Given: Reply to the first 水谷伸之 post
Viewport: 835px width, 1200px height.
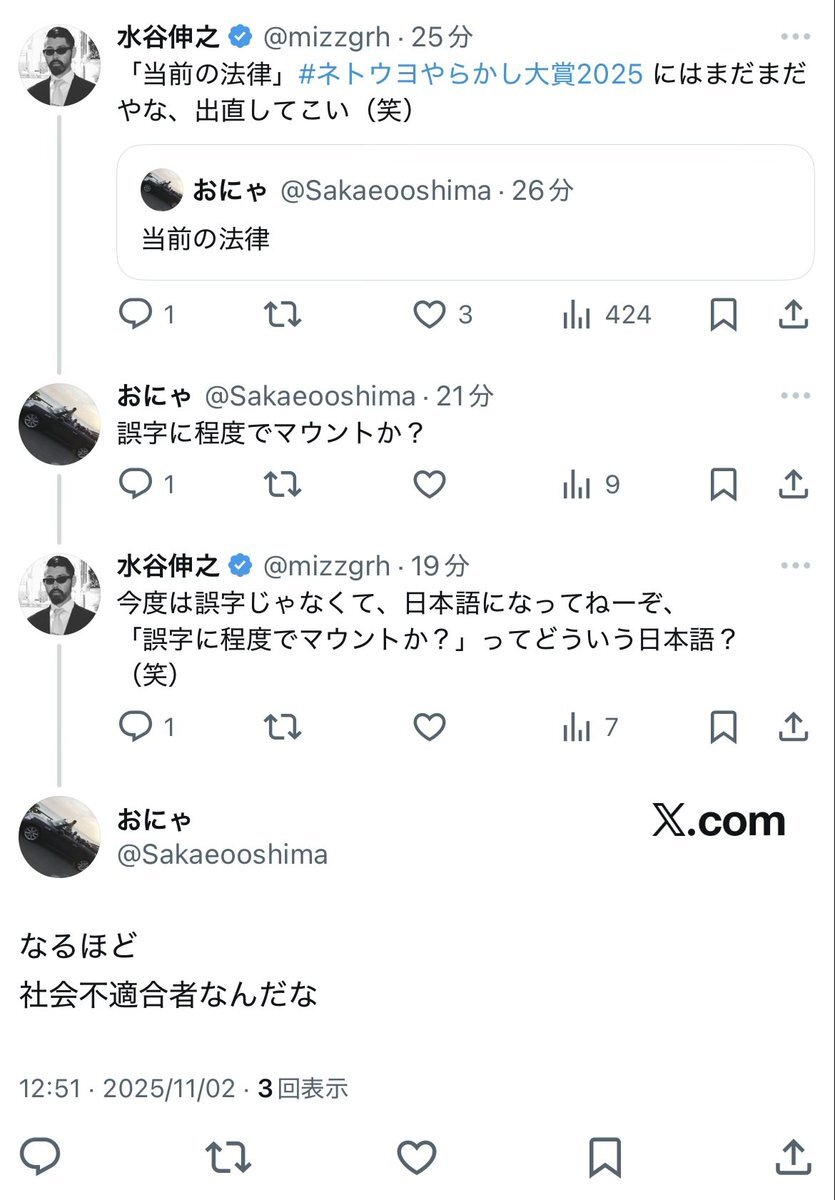Looking at the screenshot, I should point(134,315).
